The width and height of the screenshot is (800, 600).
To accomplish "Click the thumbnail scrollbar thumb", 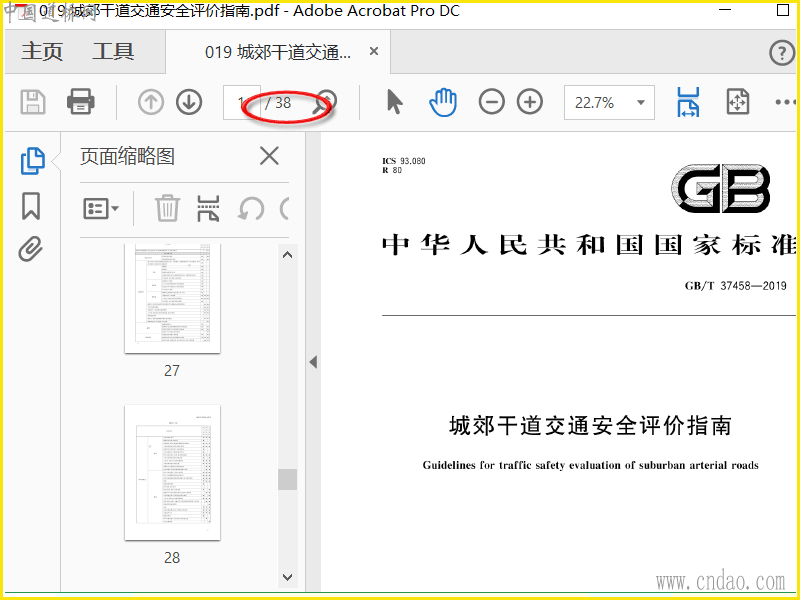I will pyautogui.click(x=288, y=480).
